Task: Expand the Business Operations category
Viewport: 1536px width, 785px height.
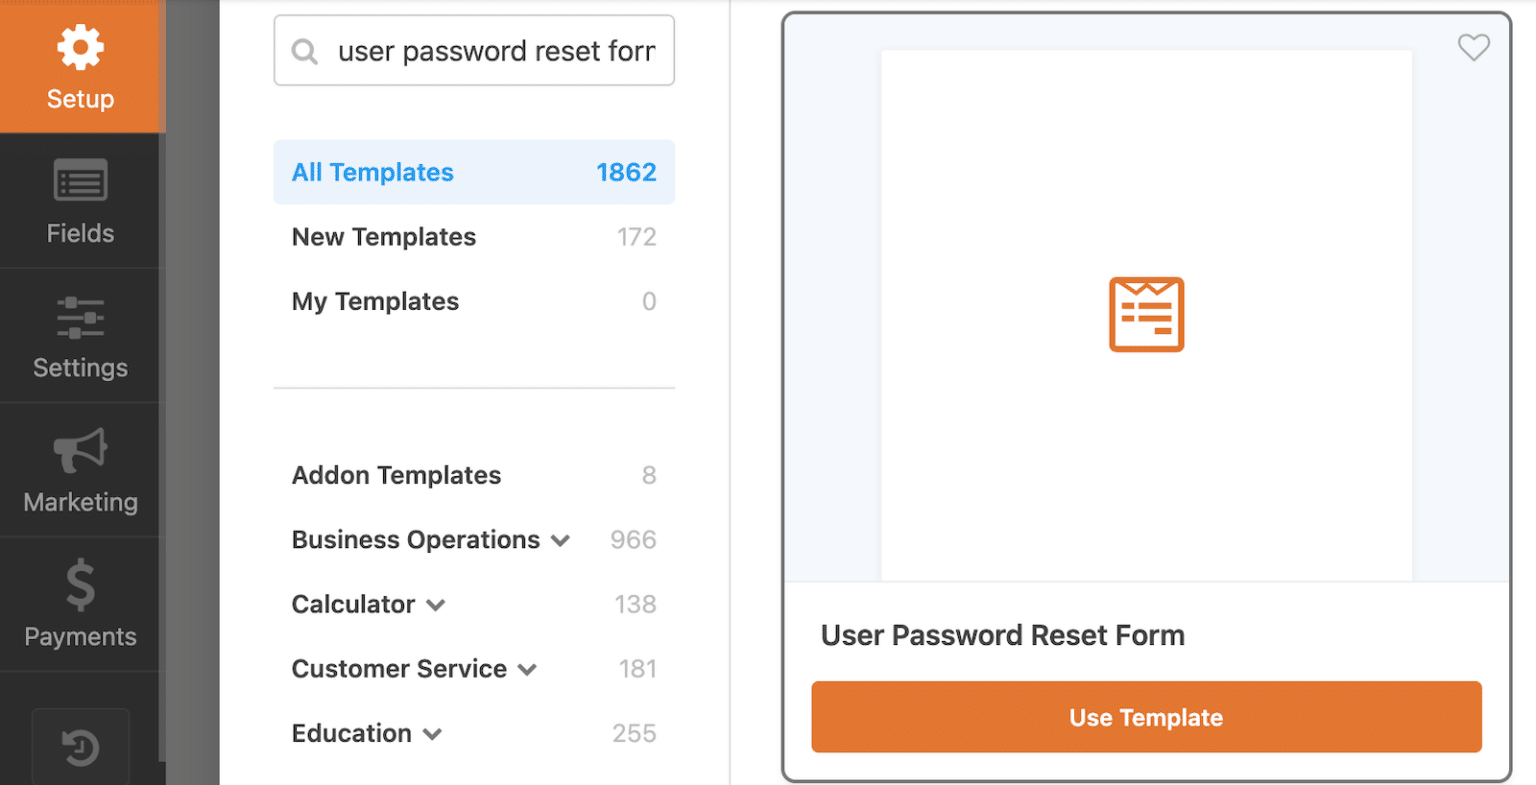Action: point(558,539)
